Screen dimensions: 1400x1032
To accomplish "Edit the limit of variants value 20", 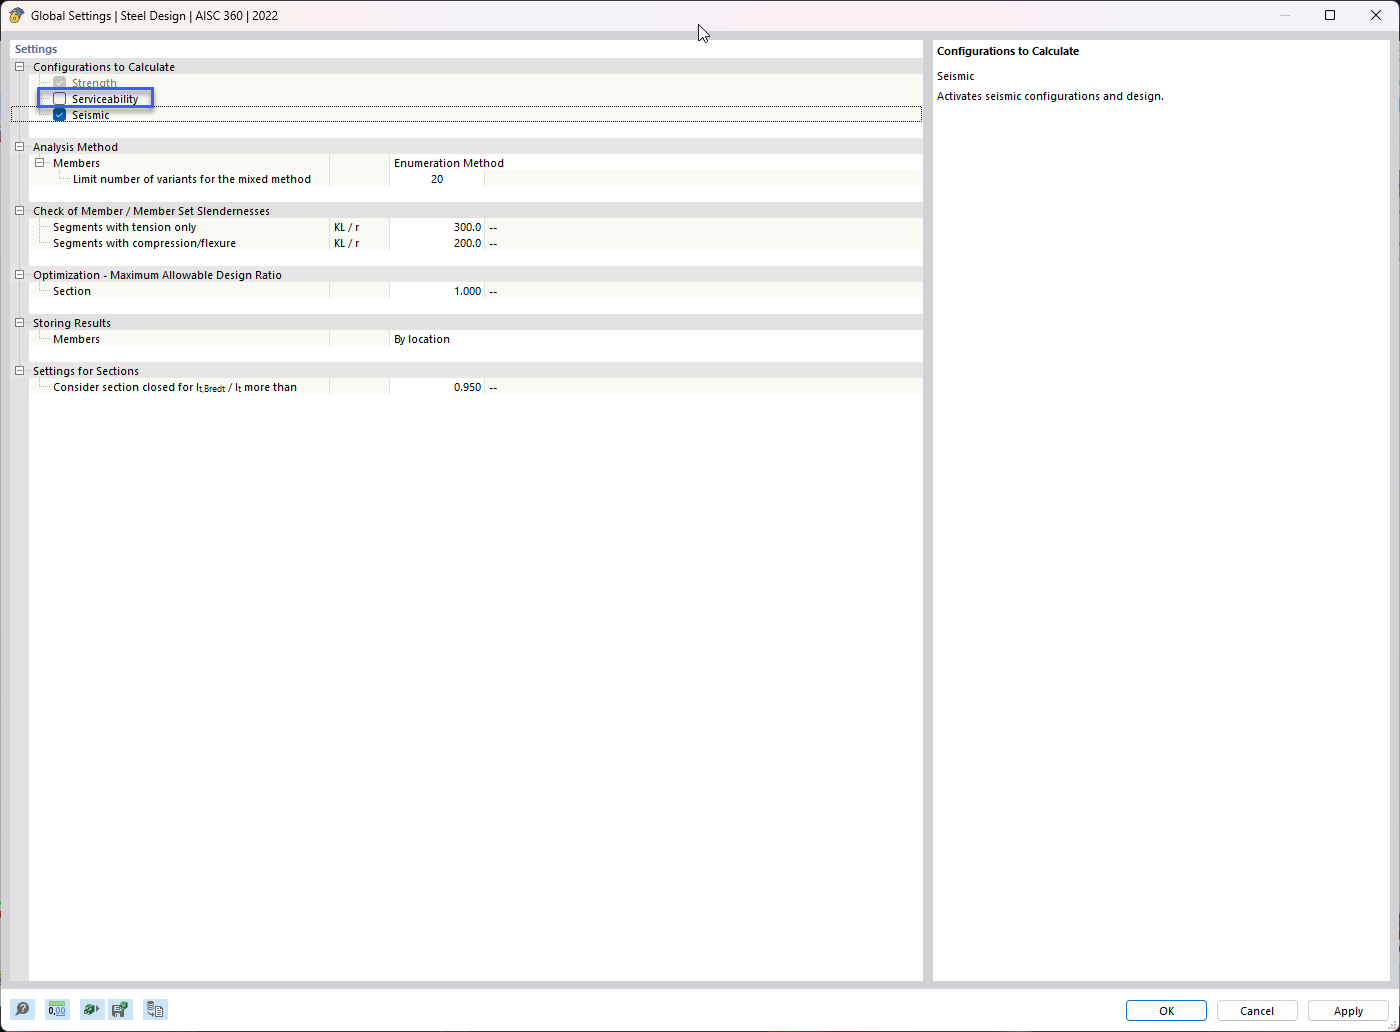I will [x=437, y=178].
